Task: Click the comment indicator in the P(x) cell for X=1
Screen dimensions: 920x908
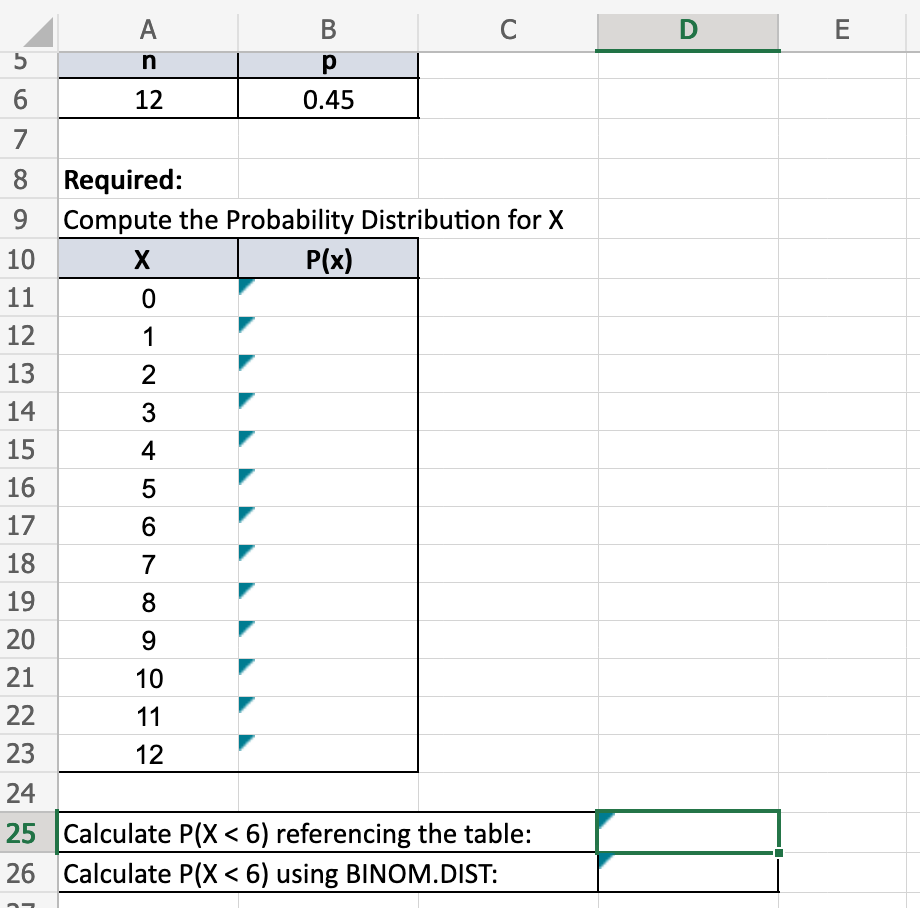Action: pyautogui.click(x=243, y=324)
